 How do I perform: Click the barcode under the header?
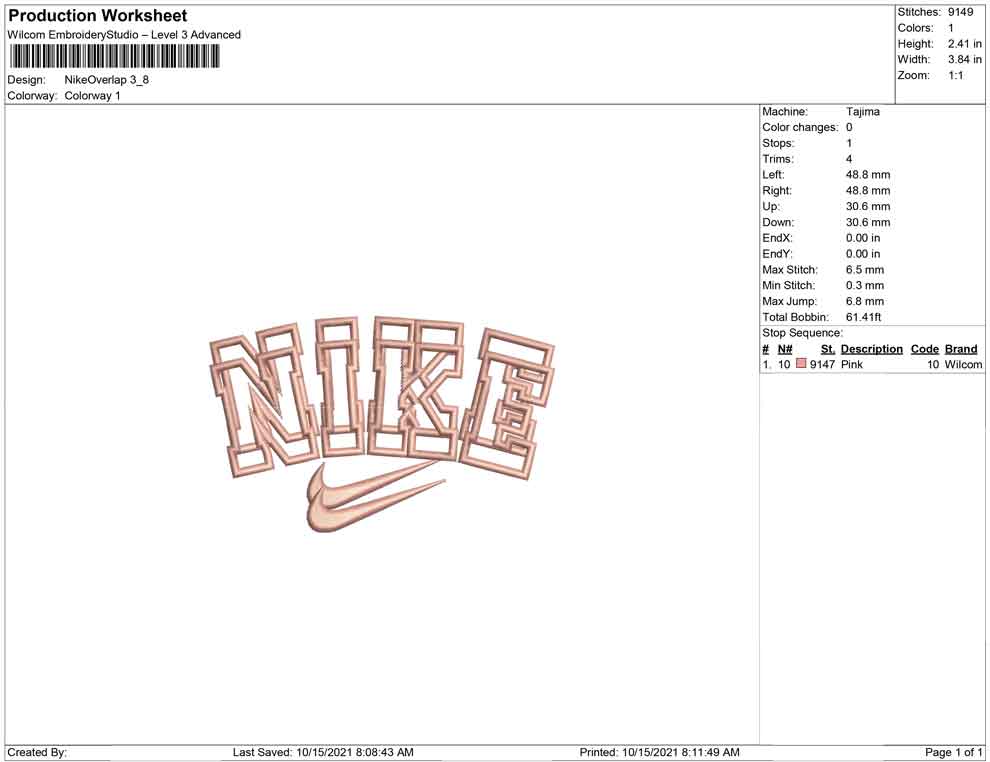114,57
